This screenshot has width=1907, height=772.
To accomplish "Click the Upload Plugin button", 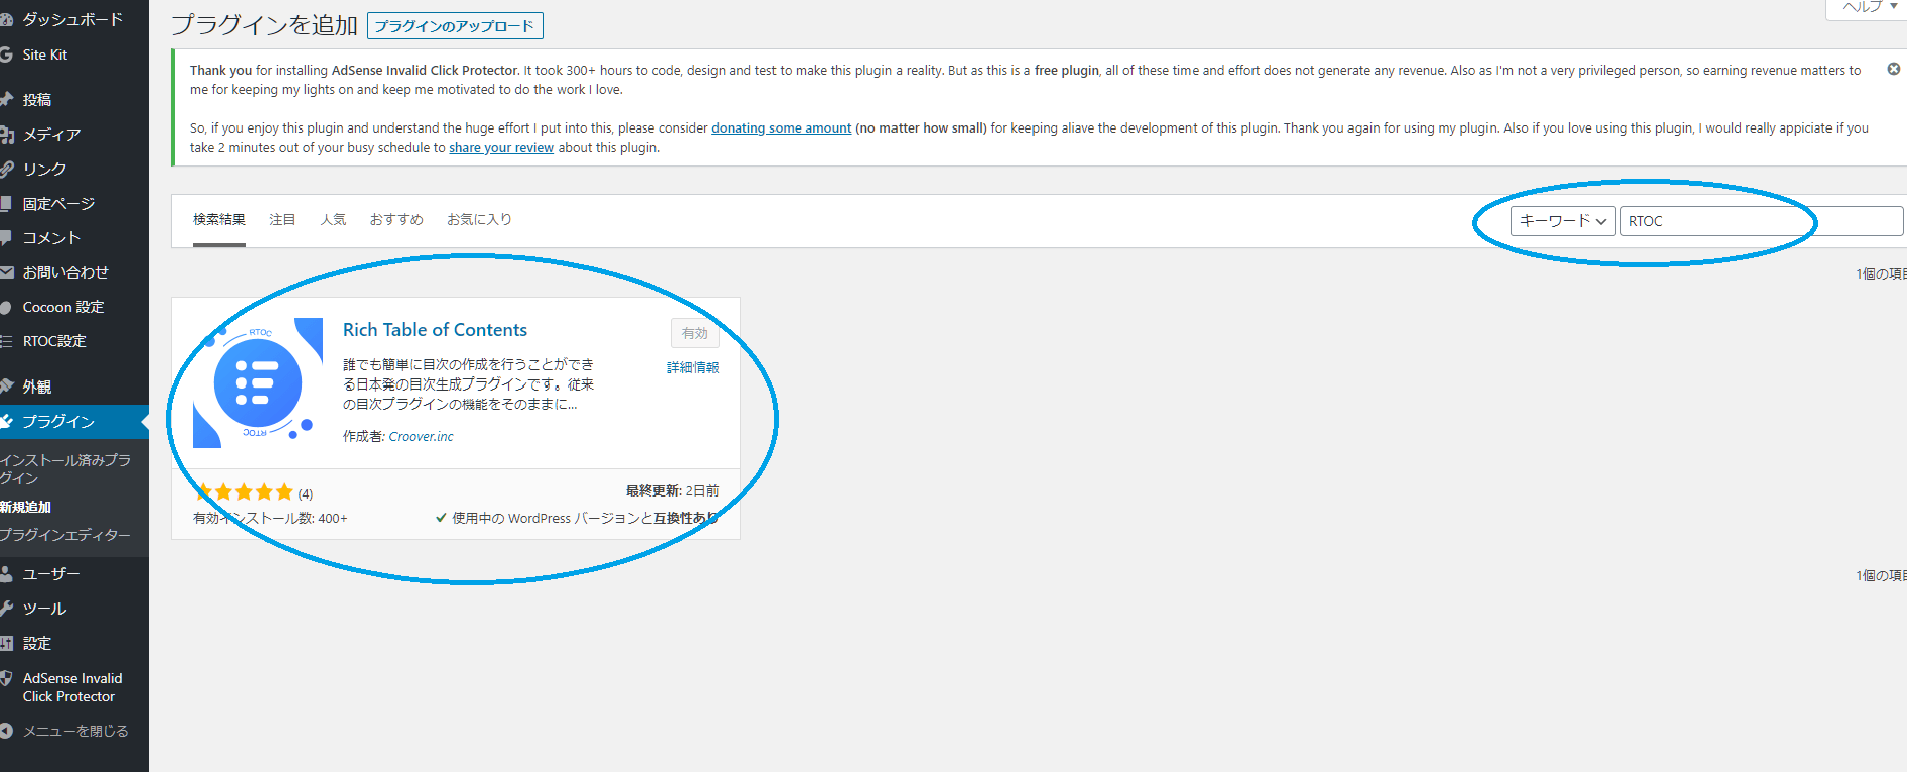I will click(455, 26).
